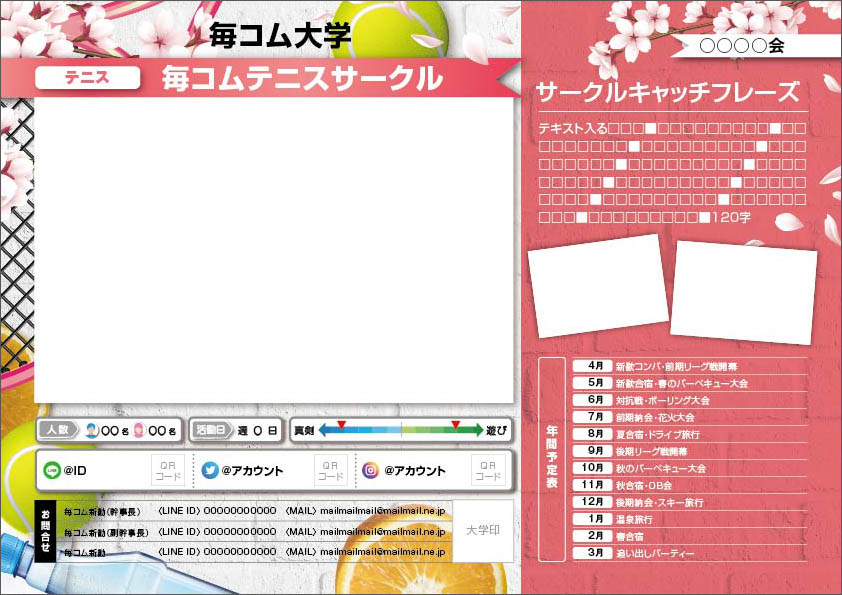Select the 8月 month label
This screenshot has width=842, height=595.
click(x=593, y=434)
